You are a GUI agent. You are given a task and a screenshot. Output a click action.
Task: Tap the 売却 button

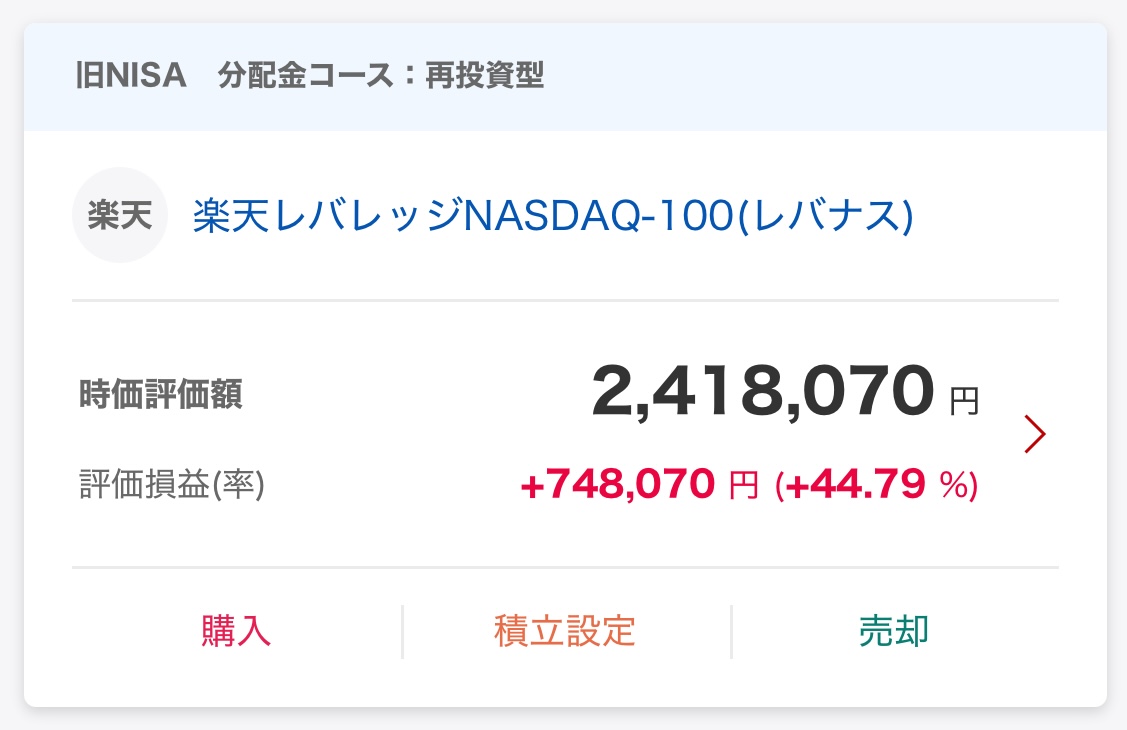point(894,631)
